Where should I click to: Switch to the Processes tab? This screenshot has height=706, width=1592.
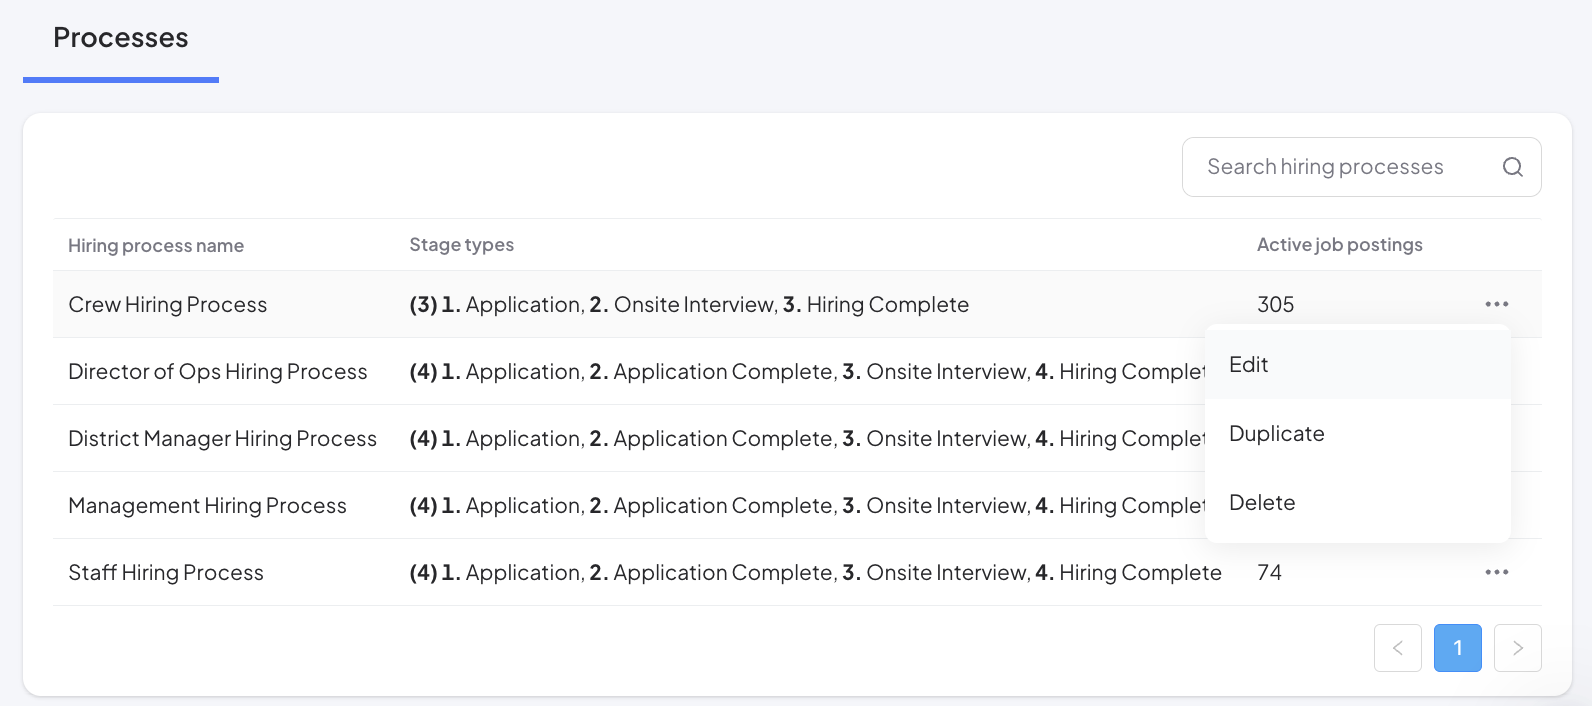click(x=121, y=38)
